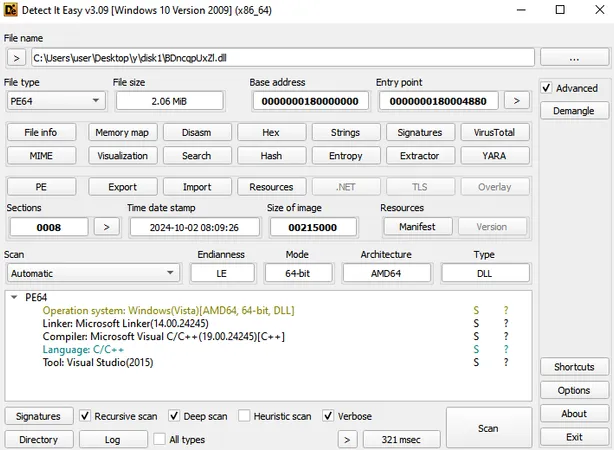The height and width of the screenshot is (450, 614).
Task: Open the Disasm view
Action: click(197, 132)
